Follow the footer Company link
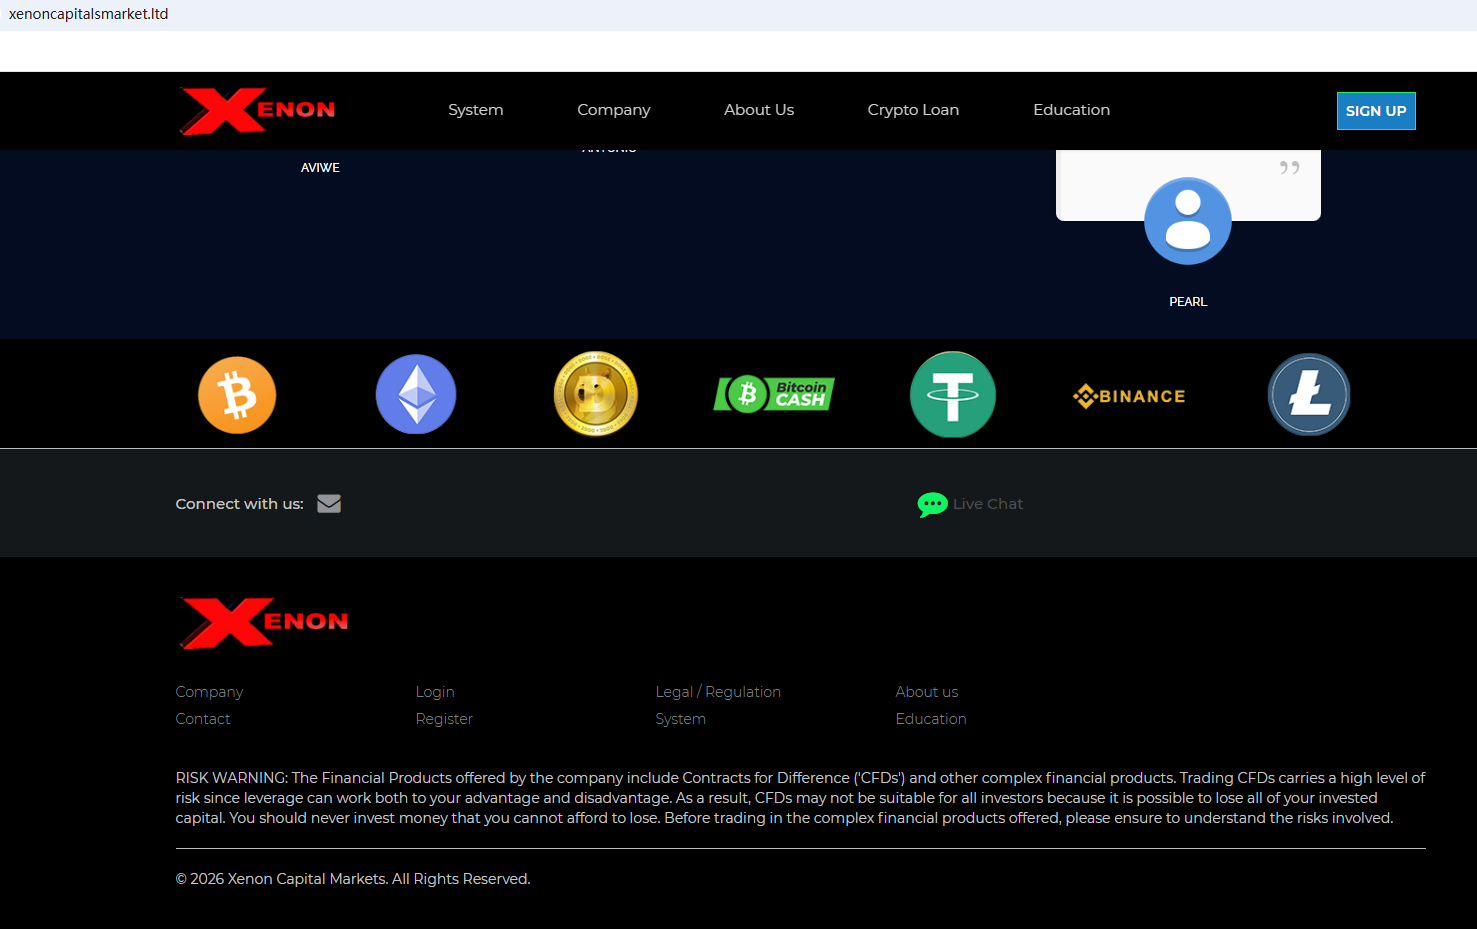 [209, 692]
